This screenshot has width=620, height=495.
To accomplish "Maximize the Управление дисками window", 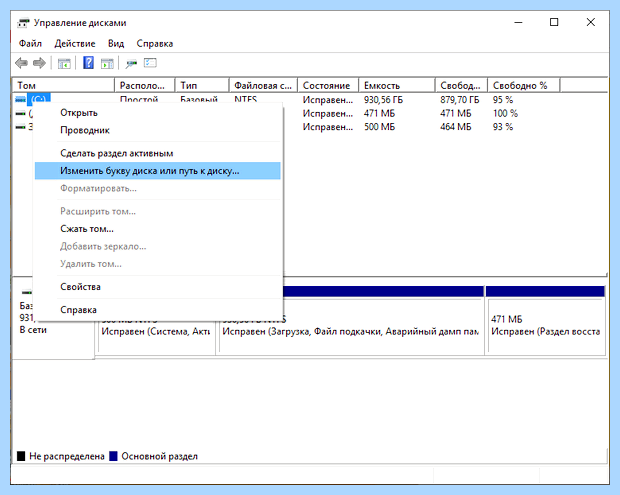I will [x=554, y=22].
